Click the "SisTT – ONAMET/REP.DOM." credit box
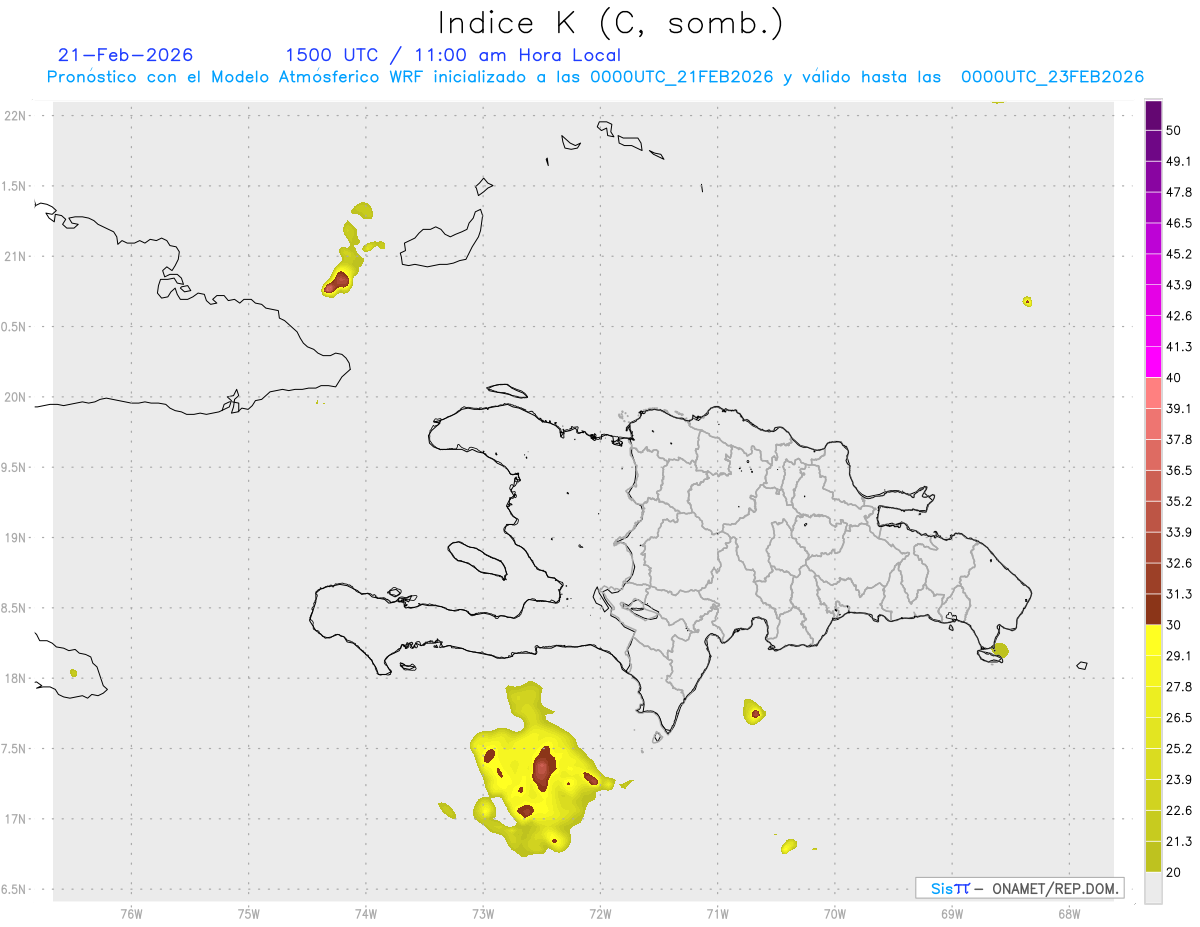1200x927 pixels. pyautogui.click(x=1019, y=888)
